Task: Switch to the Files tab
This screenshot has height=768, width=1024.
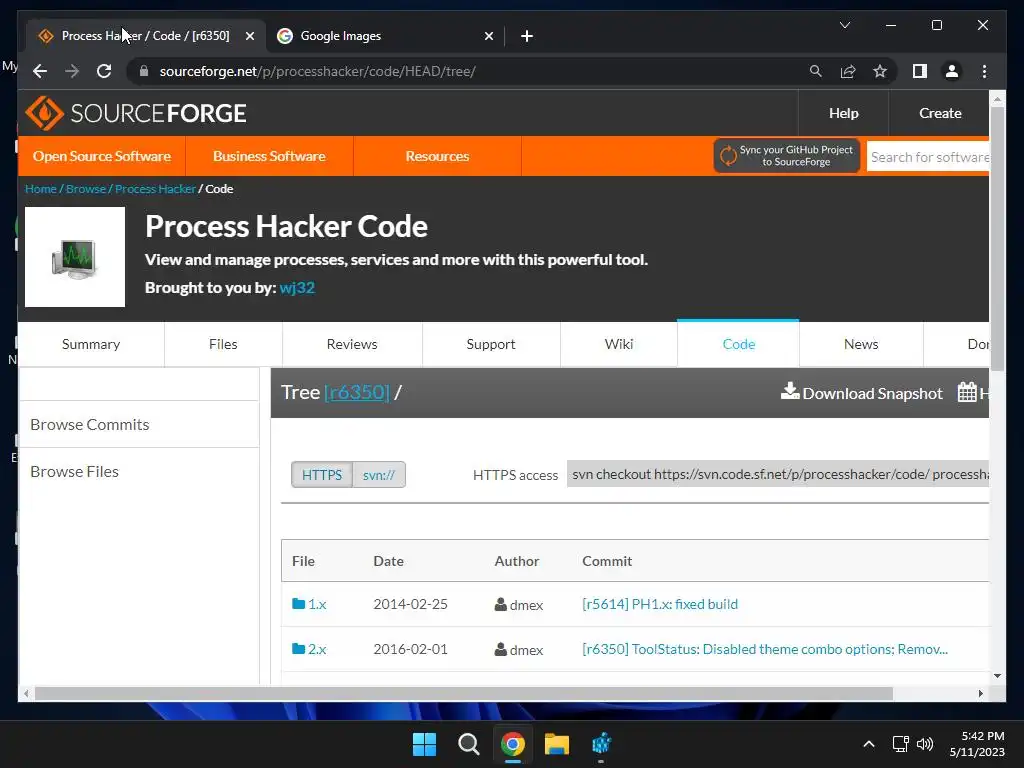Action: (223, 344)
